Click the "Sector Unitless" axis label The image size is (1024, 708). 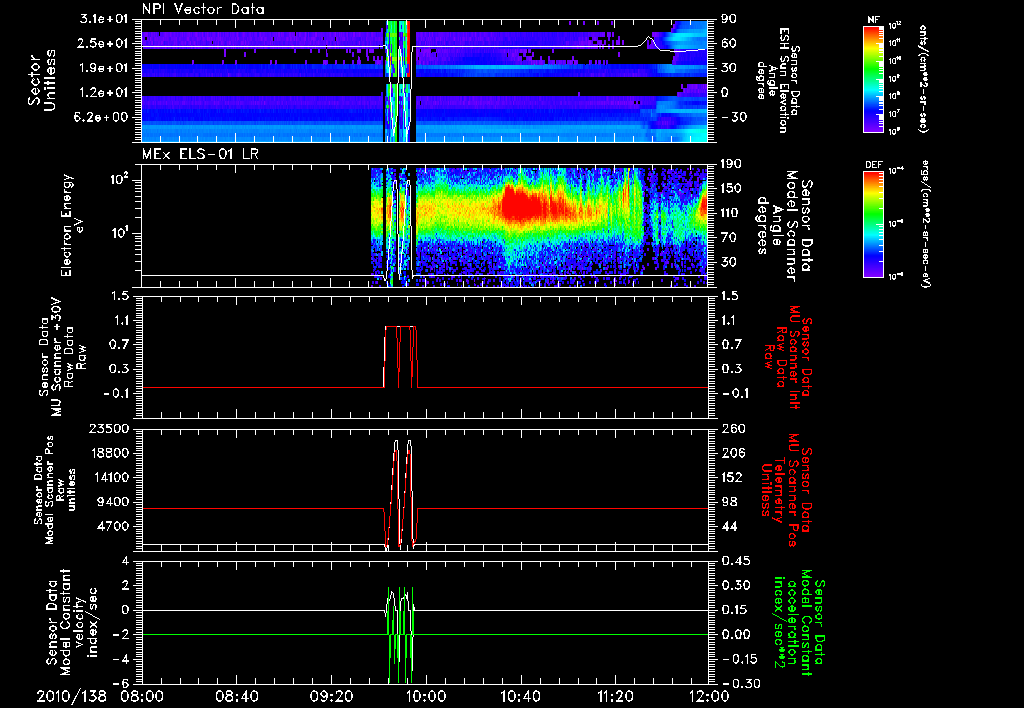[41, 80]
